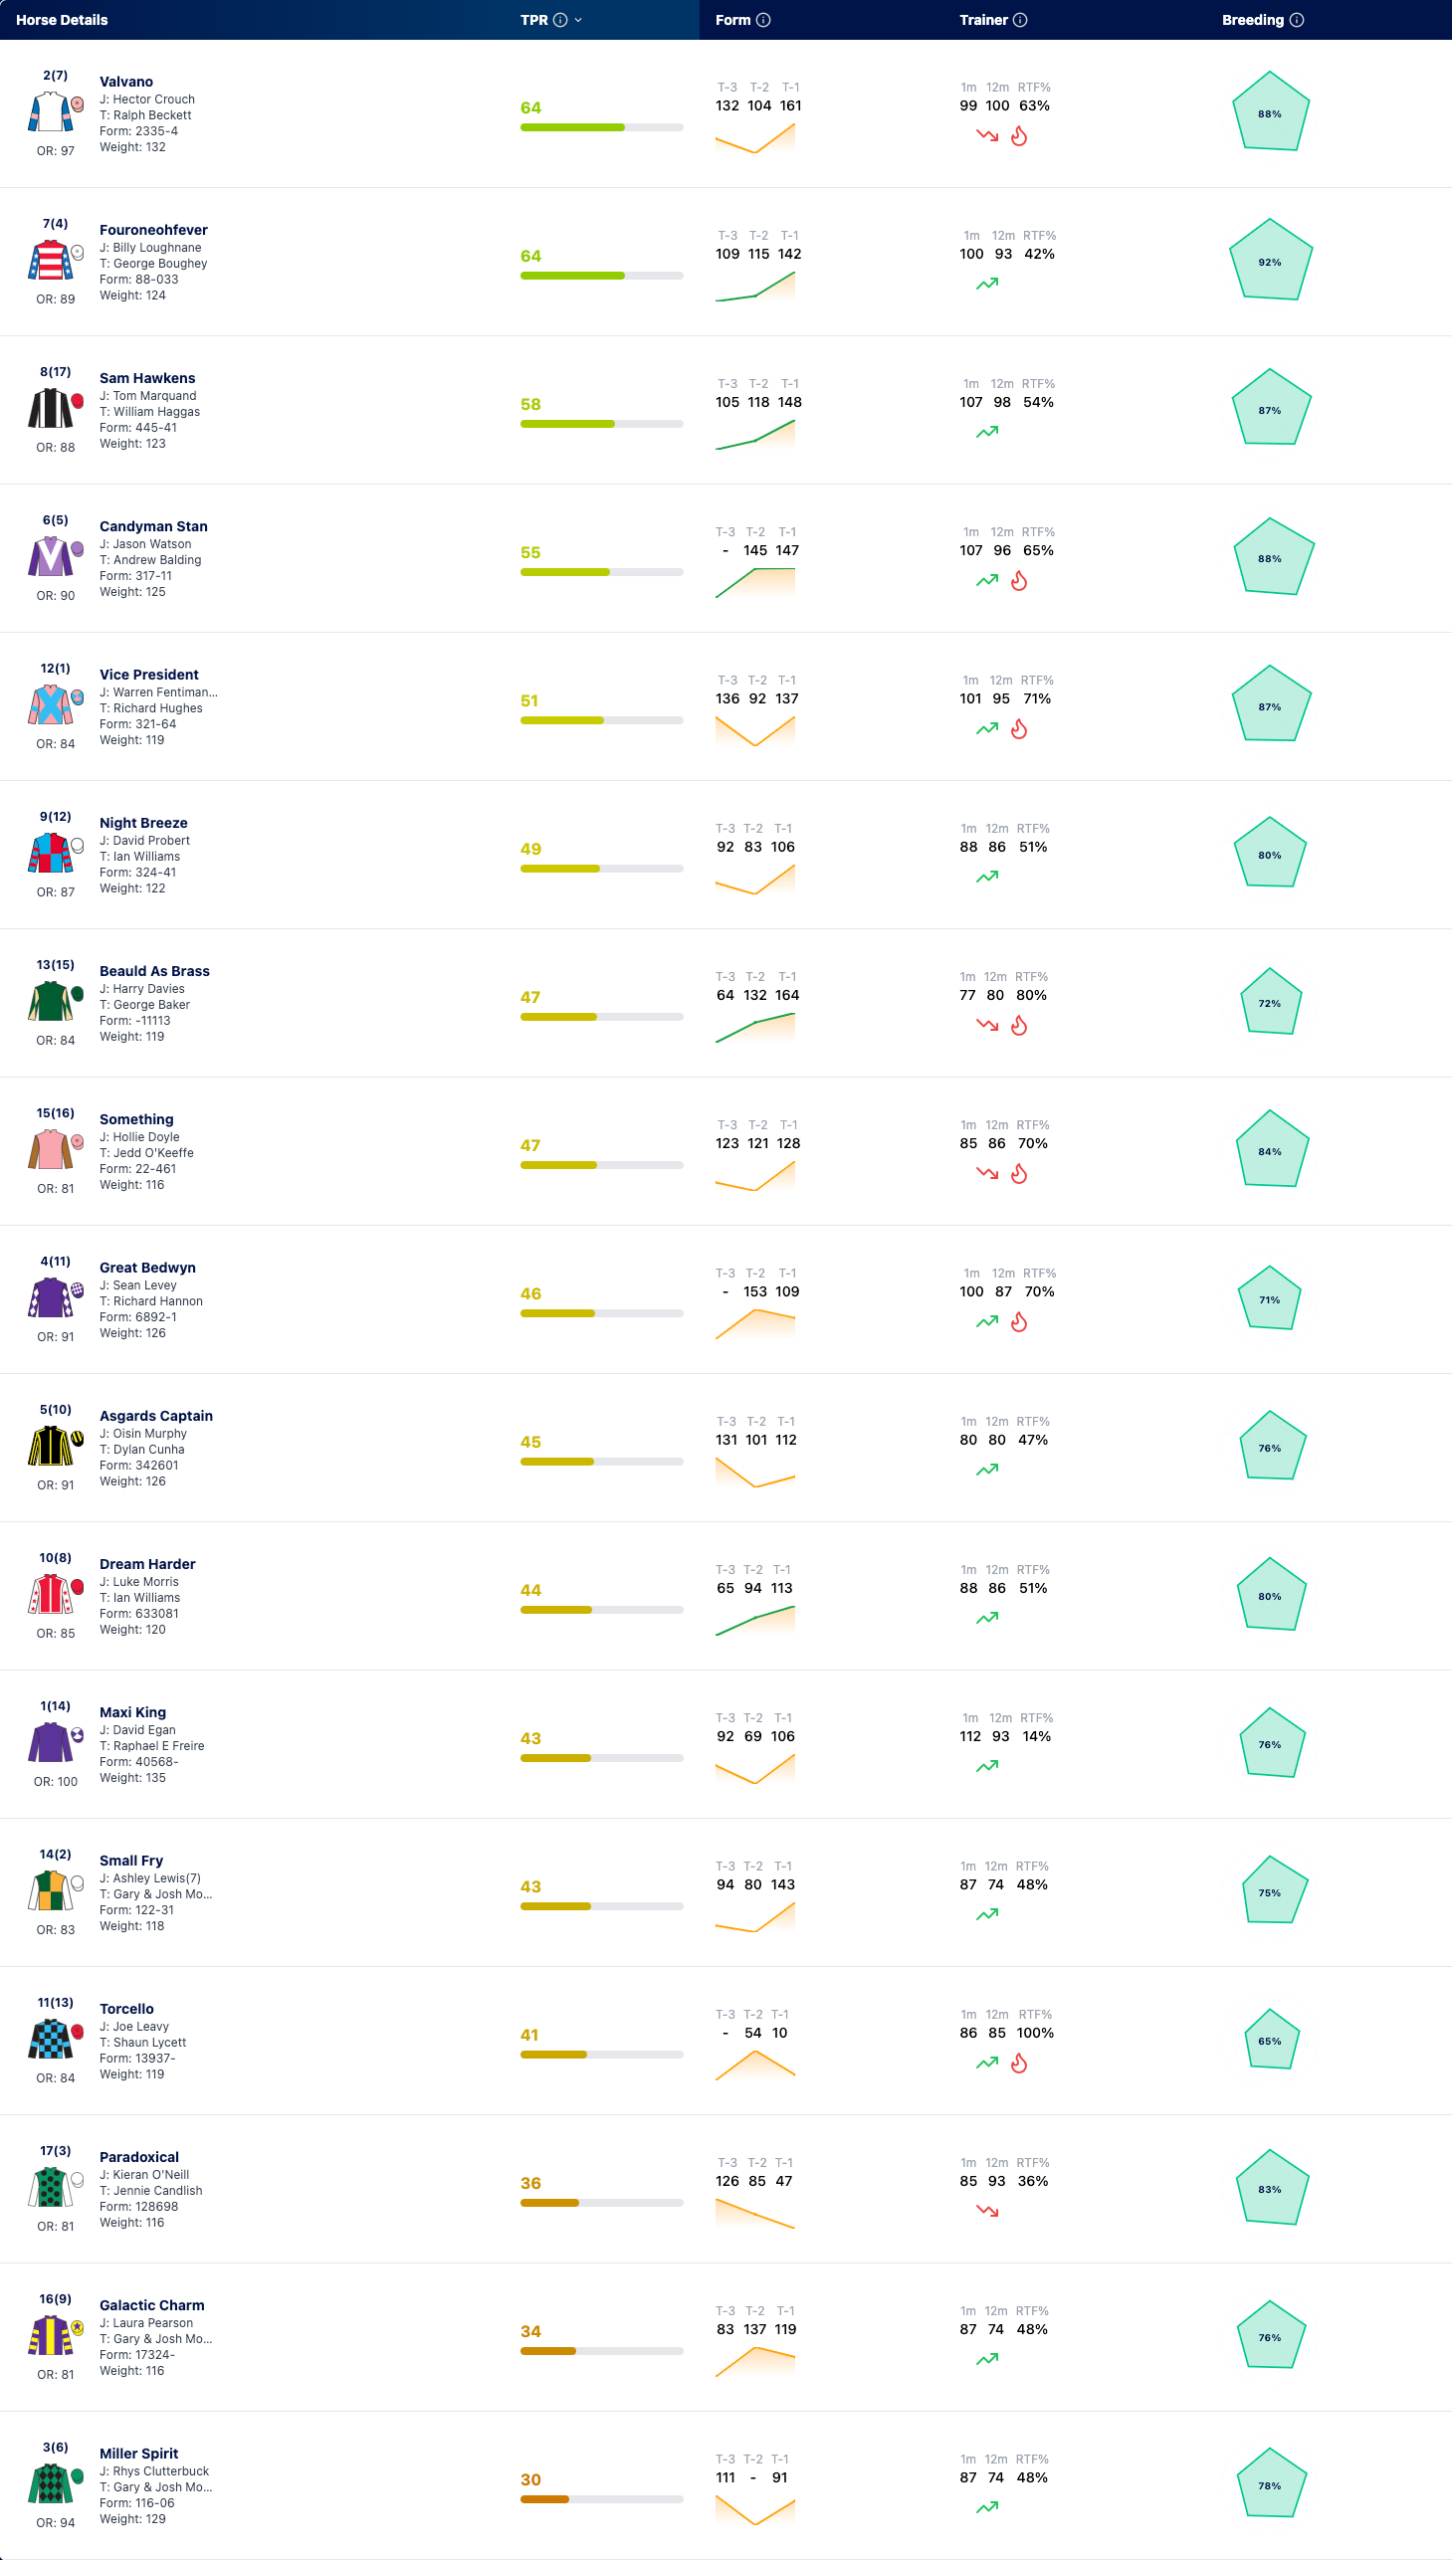Select the Breeding column header

[1252, 20]
